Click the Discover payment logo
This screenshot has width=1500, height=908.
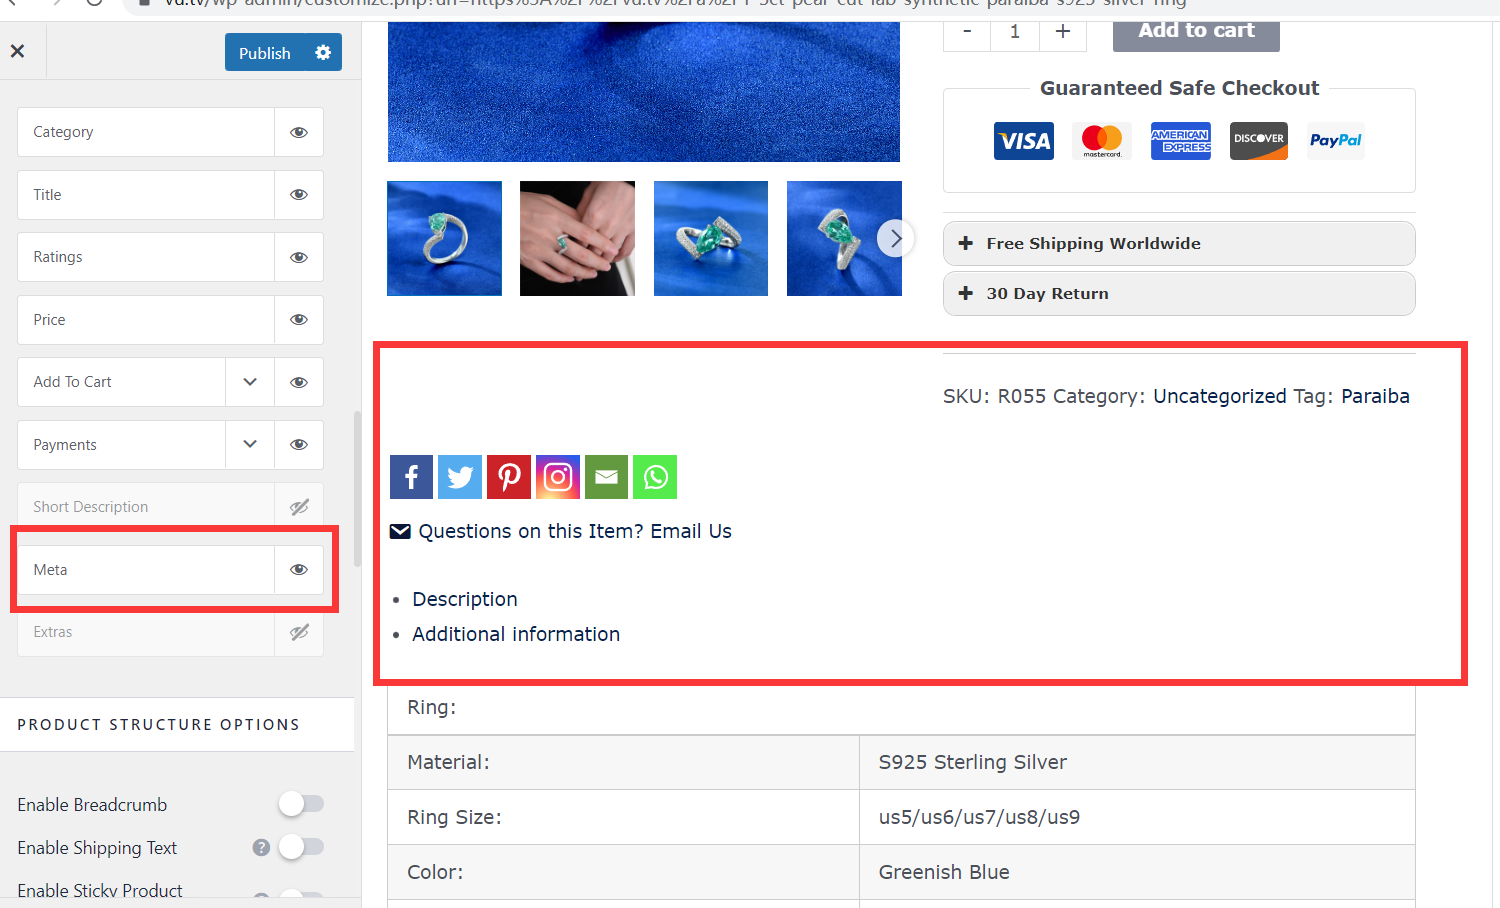coord(1258,141)
